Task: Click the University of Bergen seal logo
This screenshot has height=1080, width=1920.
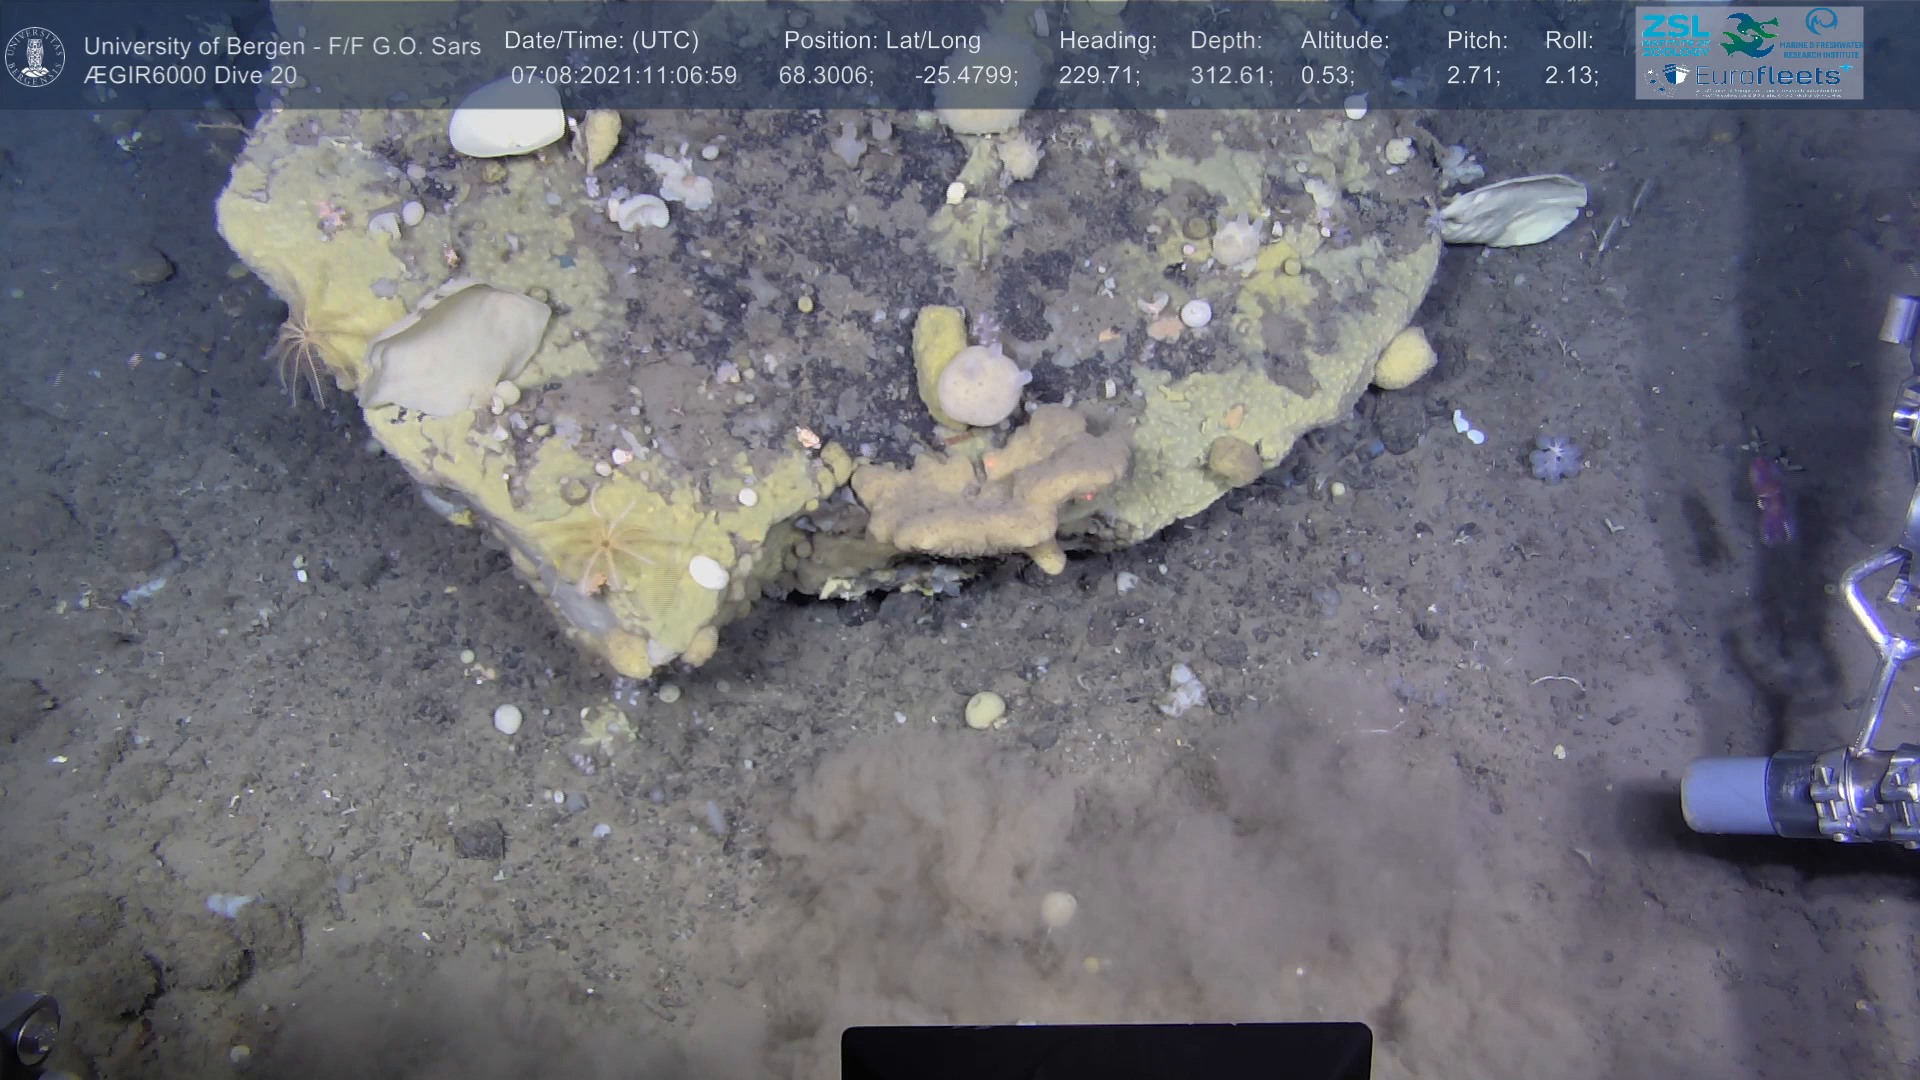Action: (35, 57)
